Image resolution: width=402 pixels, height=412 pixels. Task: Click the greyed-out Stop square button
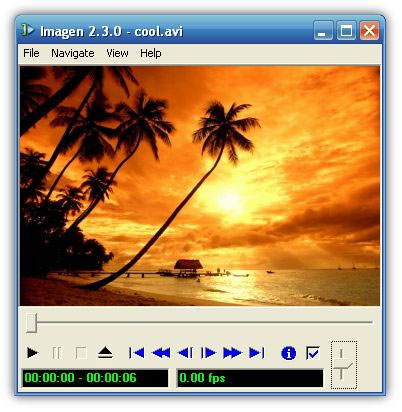point(81,353)
